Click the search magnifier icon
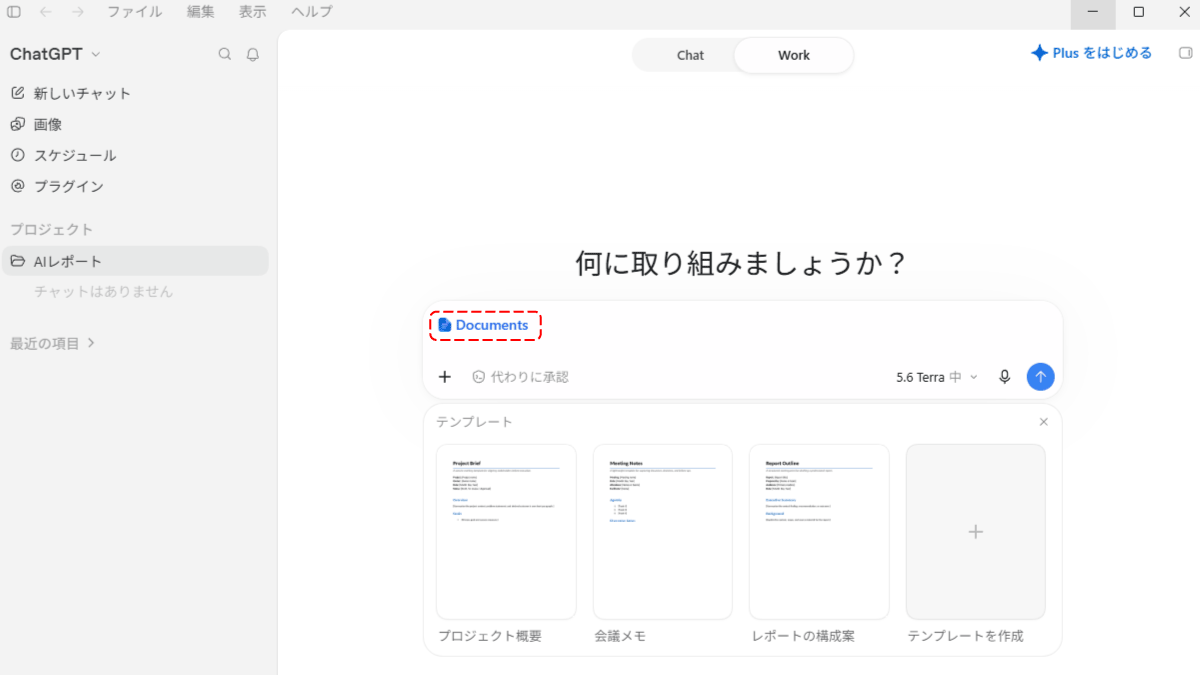Screen dimensions: 1200x675 [225, 54]
